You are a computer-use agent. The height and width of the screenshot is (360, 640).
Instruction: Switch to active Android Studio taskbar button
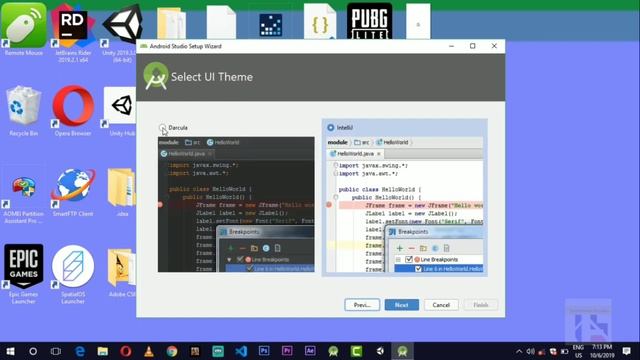tap(402, 351)
